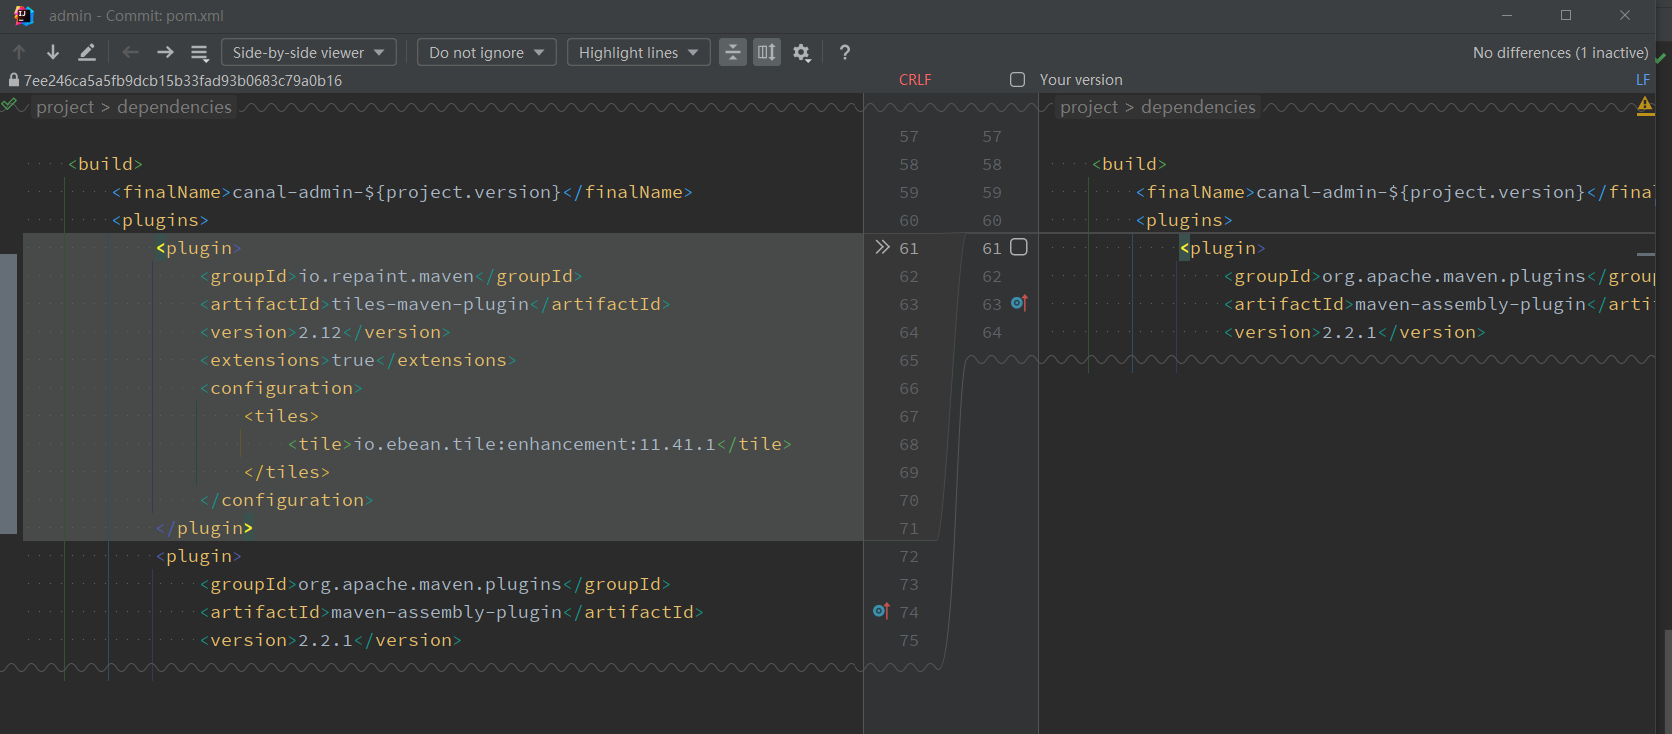The height and width of the screenshot is (734, 1672).
Task: Click the gutter marker icon at right line 63
Action: click(1019, 303)
